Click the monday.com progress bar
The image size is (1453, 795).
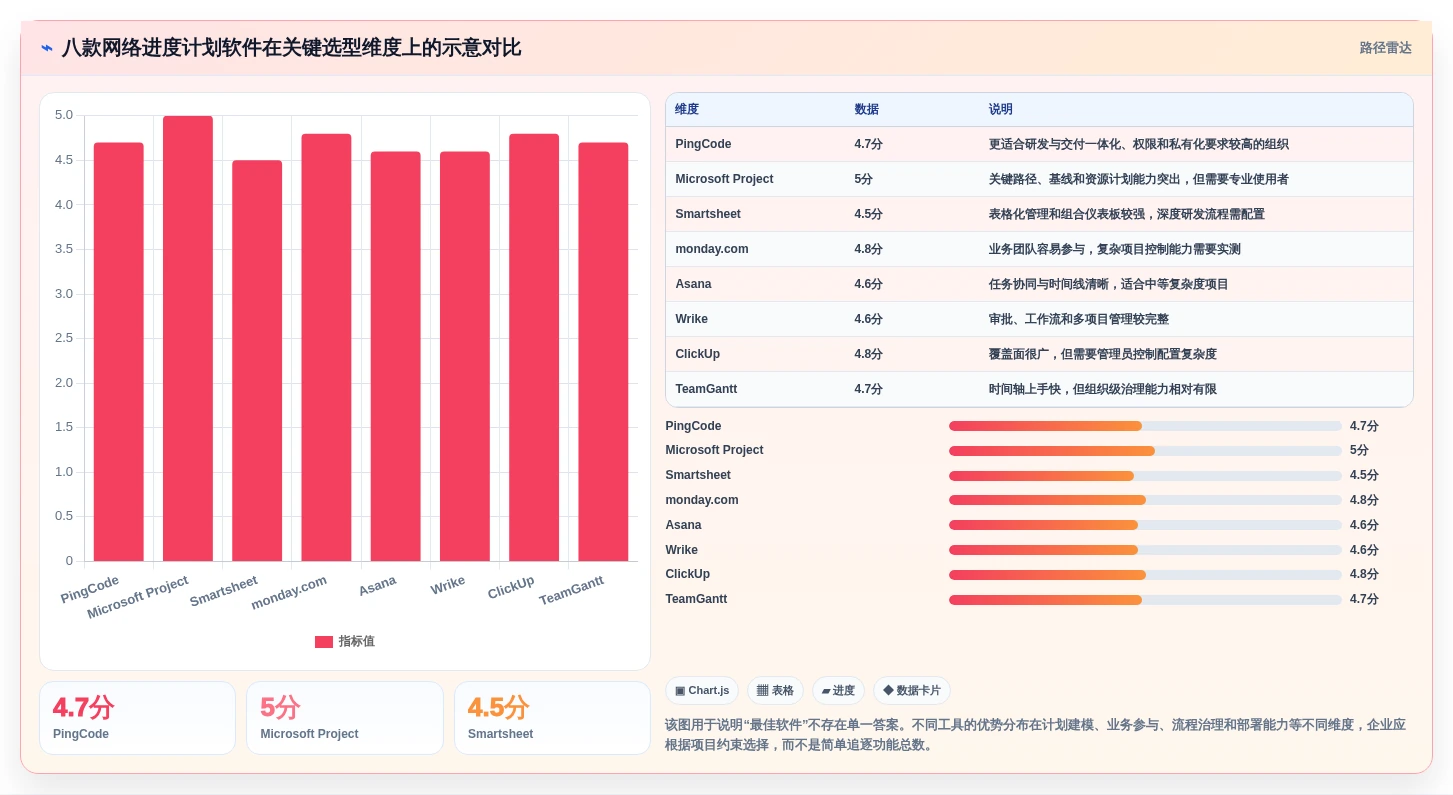click(1145, 500)
